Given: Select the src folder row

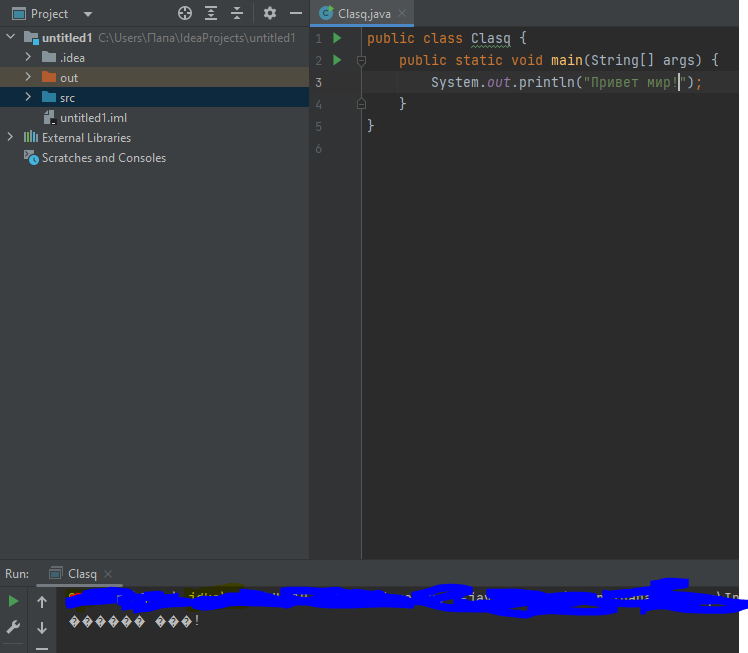Looking at the screenshot, I should click(x=155, y=97).
